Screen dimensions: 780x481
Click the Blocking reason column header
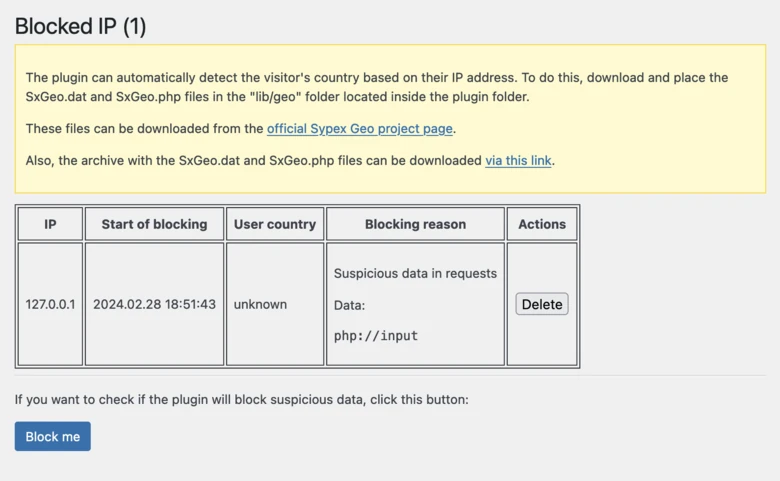[415, 224]
